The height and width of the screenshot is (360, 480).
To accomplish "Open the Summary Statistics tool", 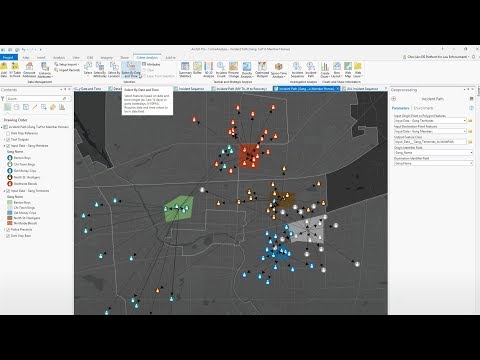I will pos(185,69).
